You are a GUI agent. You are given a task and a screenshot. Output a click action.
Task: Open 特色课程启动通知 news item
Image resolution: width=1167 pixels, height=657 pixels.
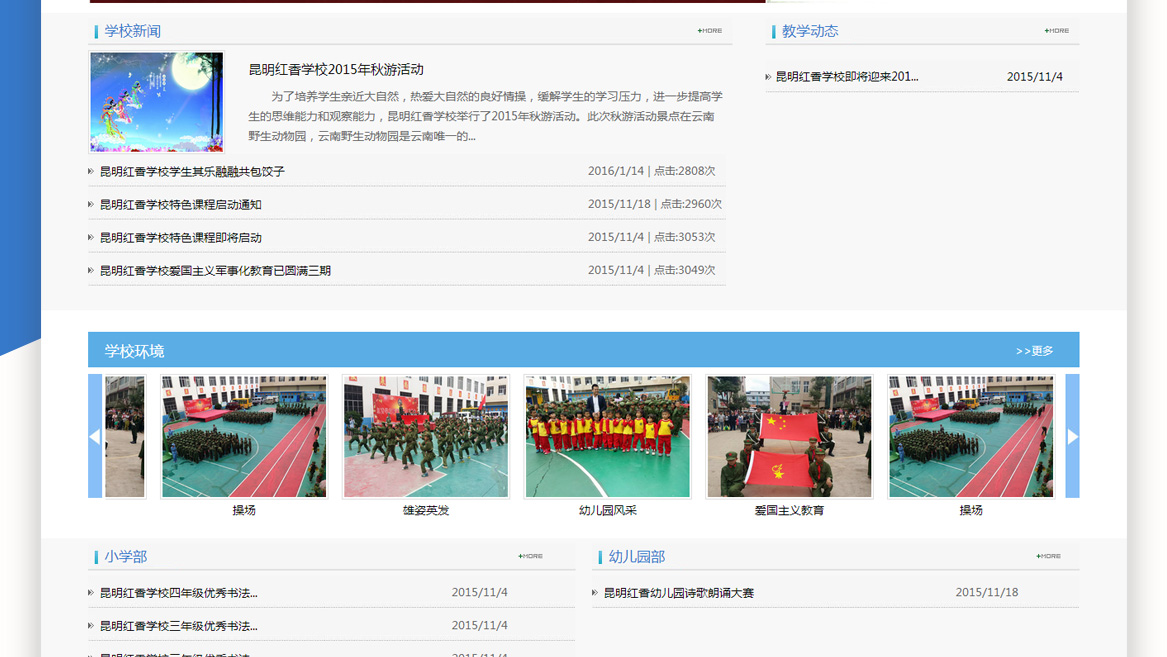[180, 205]
